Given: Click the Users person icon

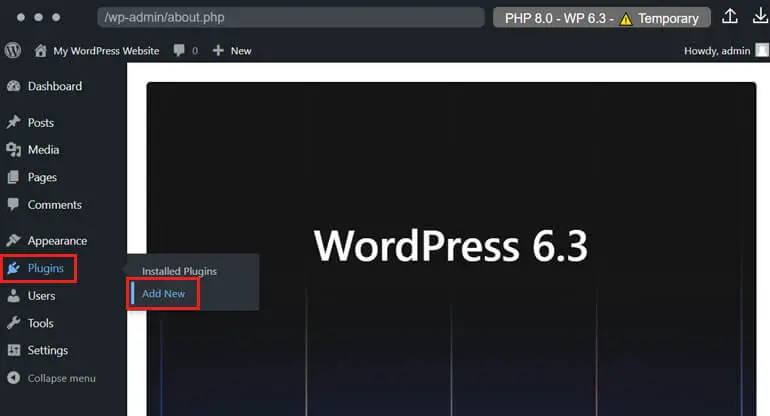Looking at the screenshot, I should click(x=14, y=295).
